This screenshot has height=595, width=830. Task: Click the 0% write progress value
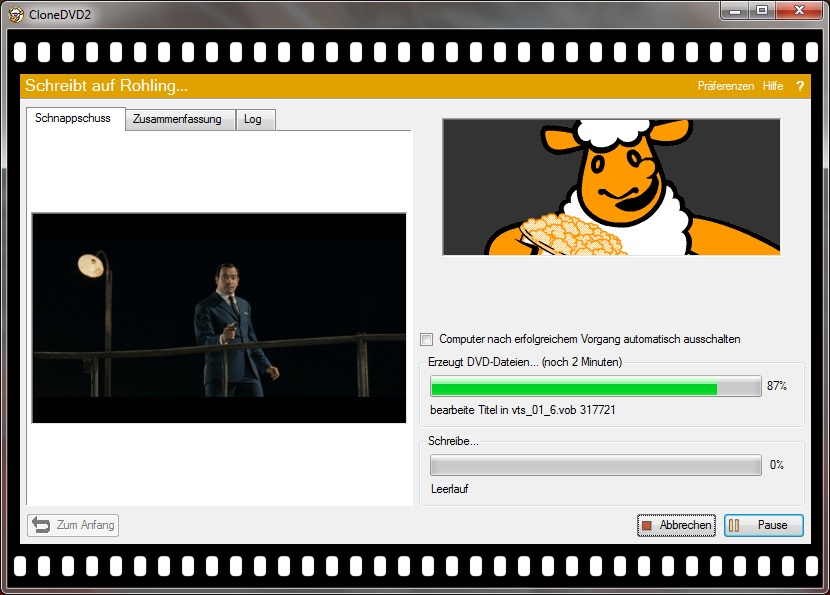(x=777, y=465)
